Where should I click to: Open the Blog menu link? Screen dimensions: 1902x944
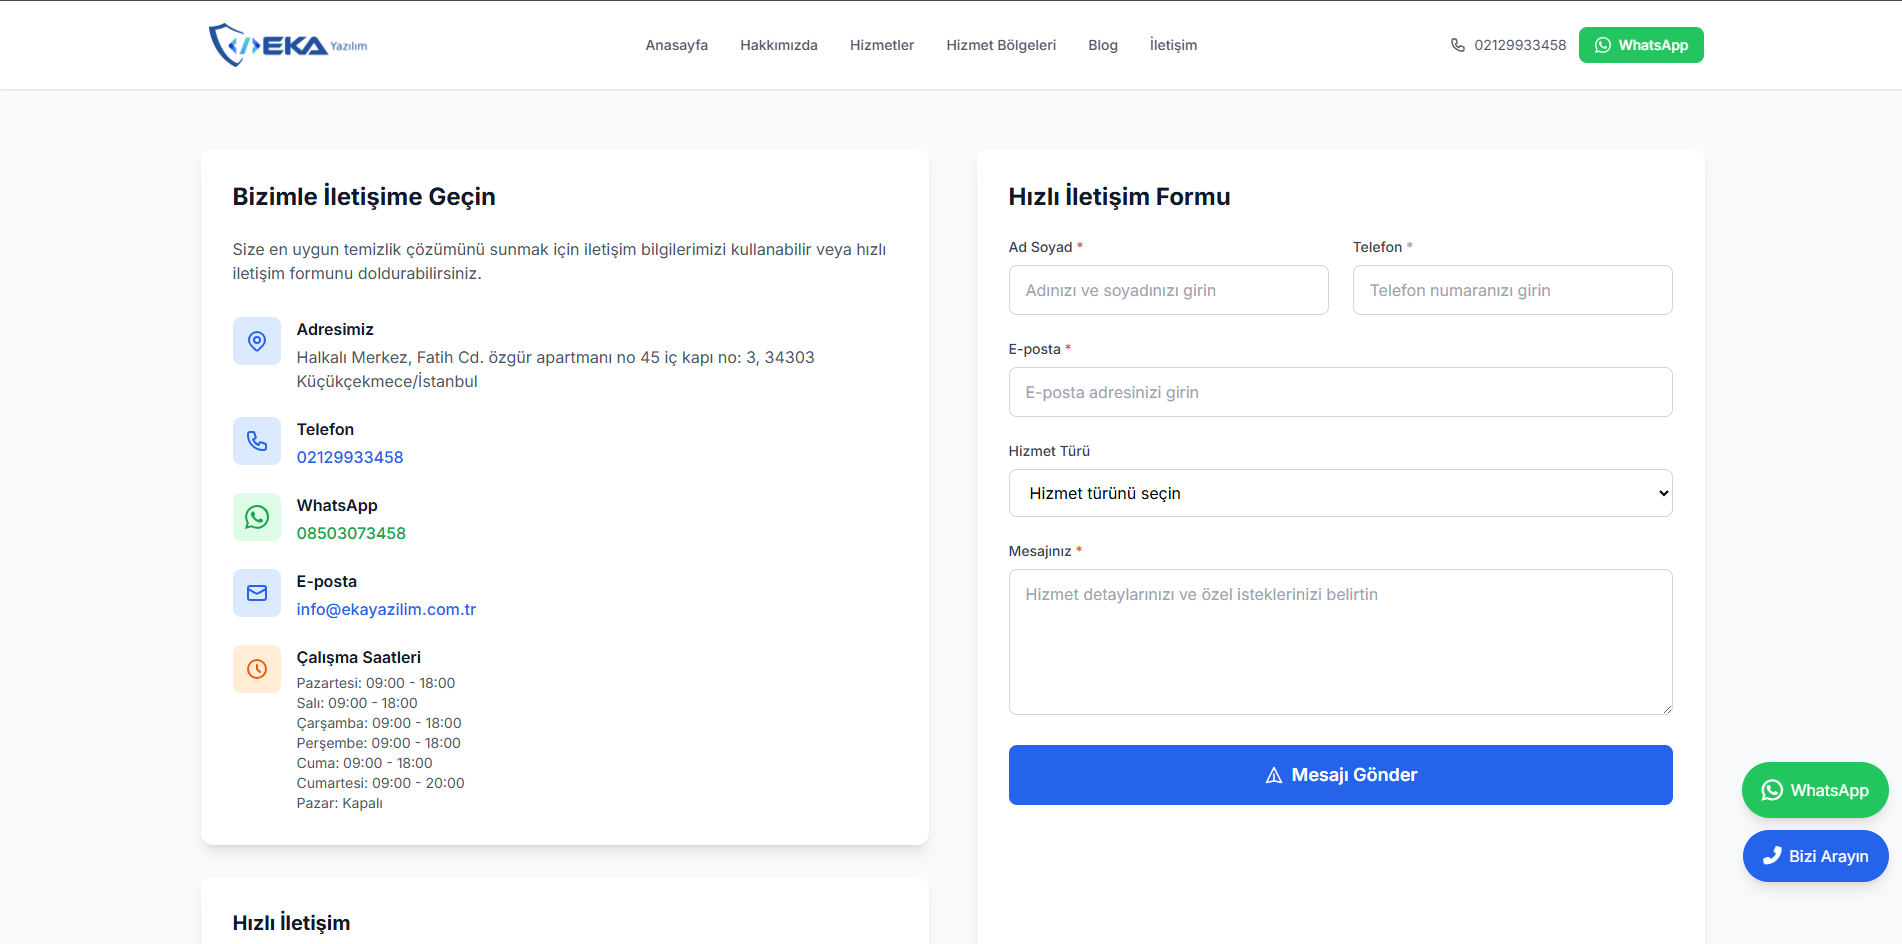(1102, 45)
